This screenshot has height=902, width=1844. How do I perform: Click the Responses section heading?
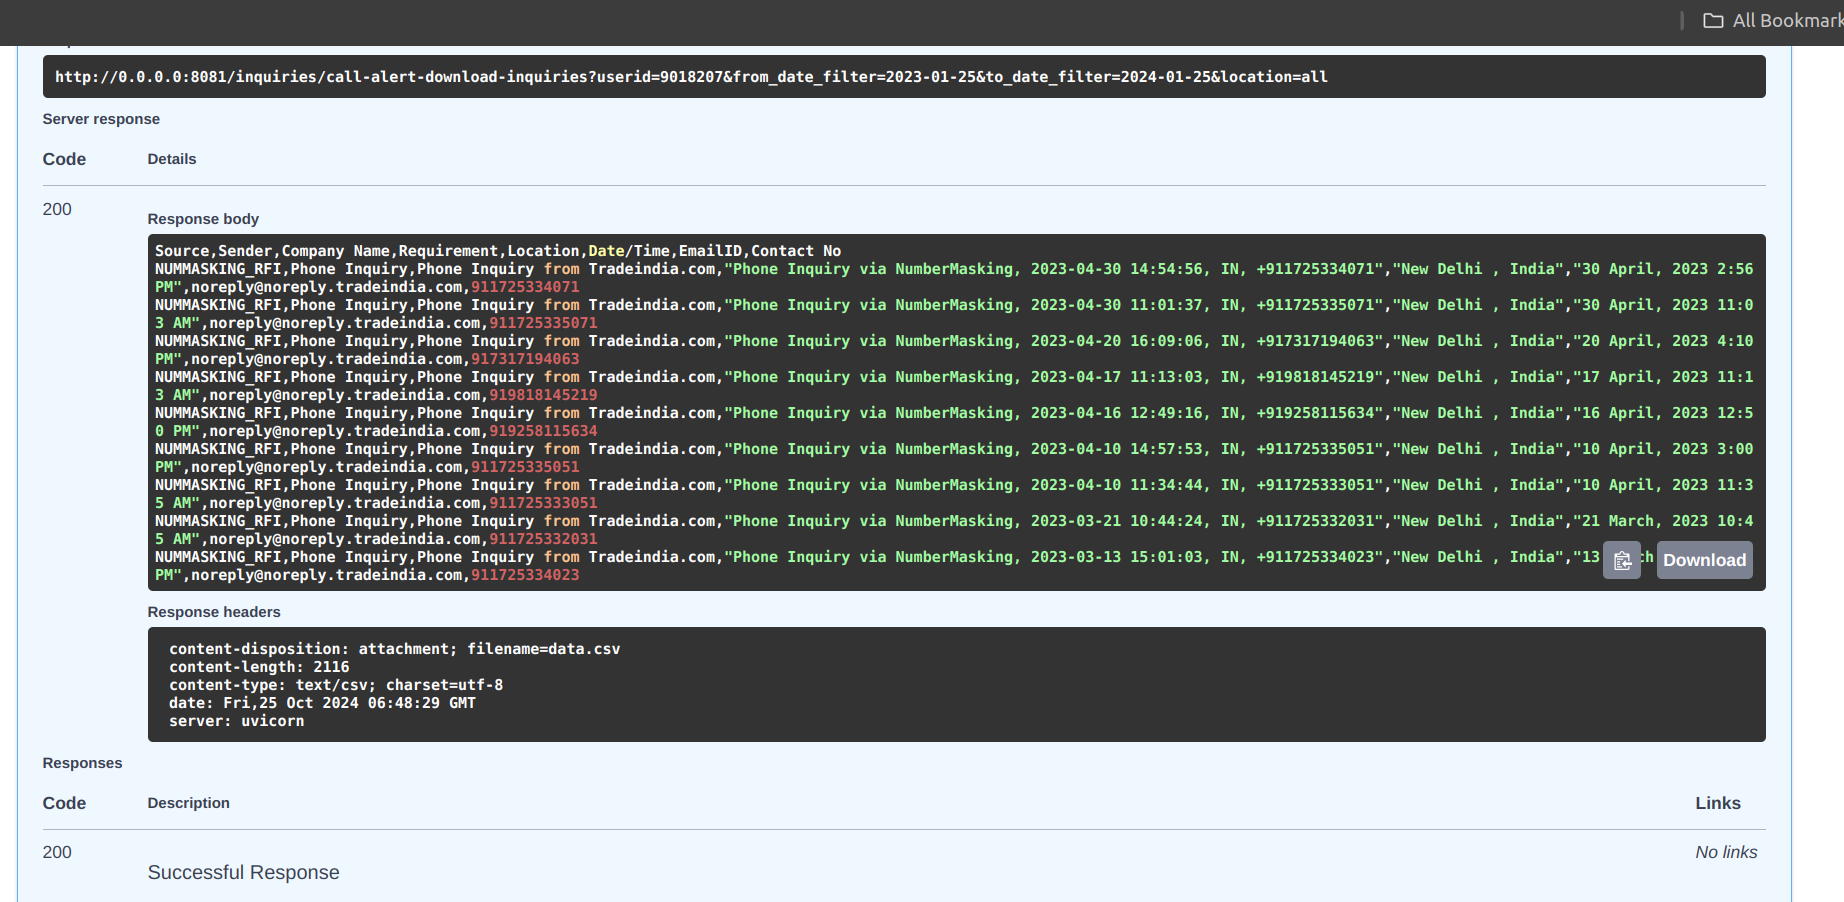[x=82, y=763]
